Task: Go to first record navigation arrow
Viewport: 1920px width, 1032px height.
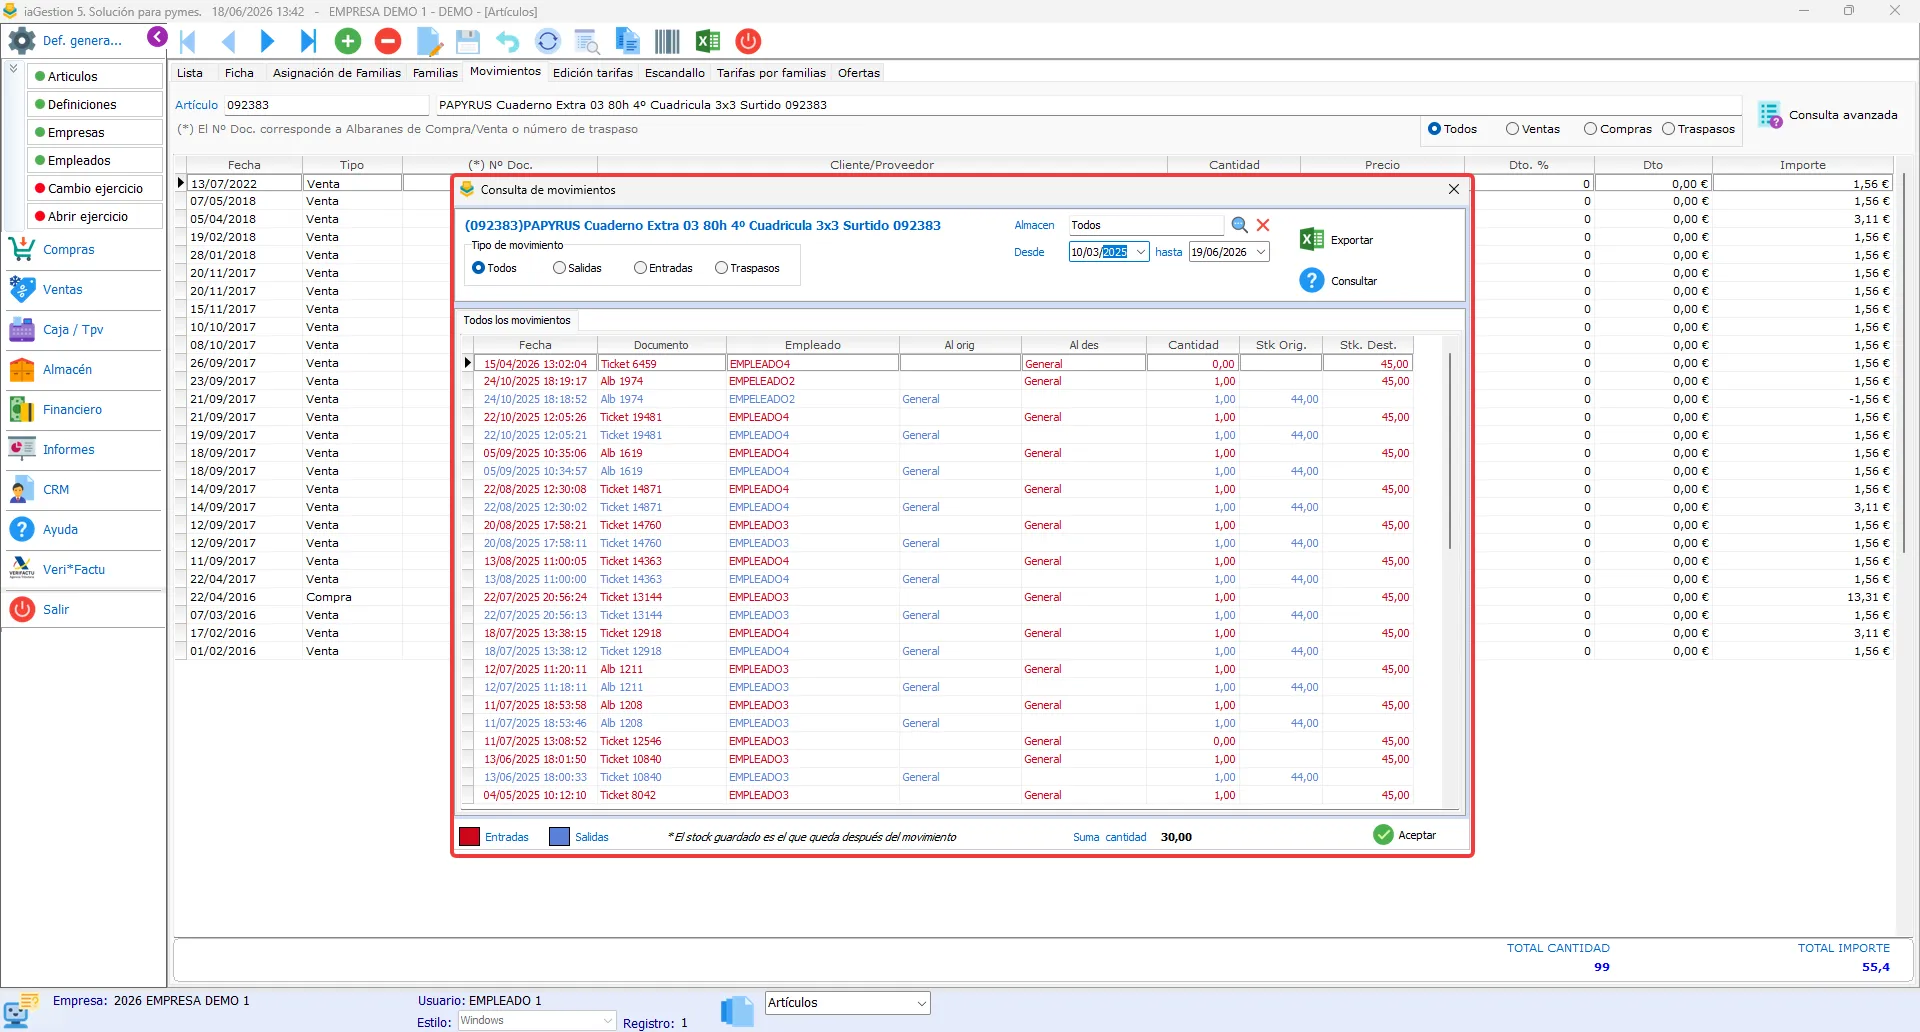Action: tap(188, 41)
